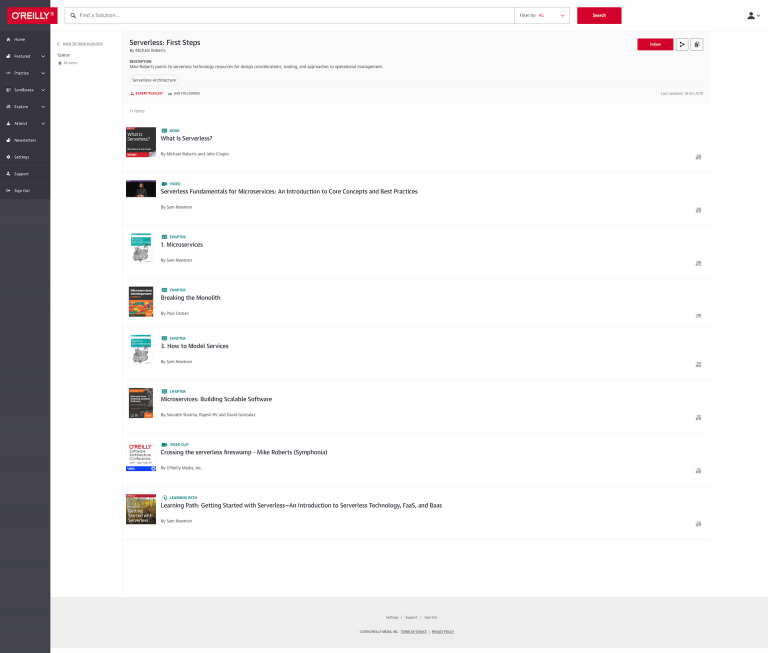Viewport: 768px width, 653px height.
Task: Click the video clip icon above Crossing the serverless fireswamp
Action: 164,445
